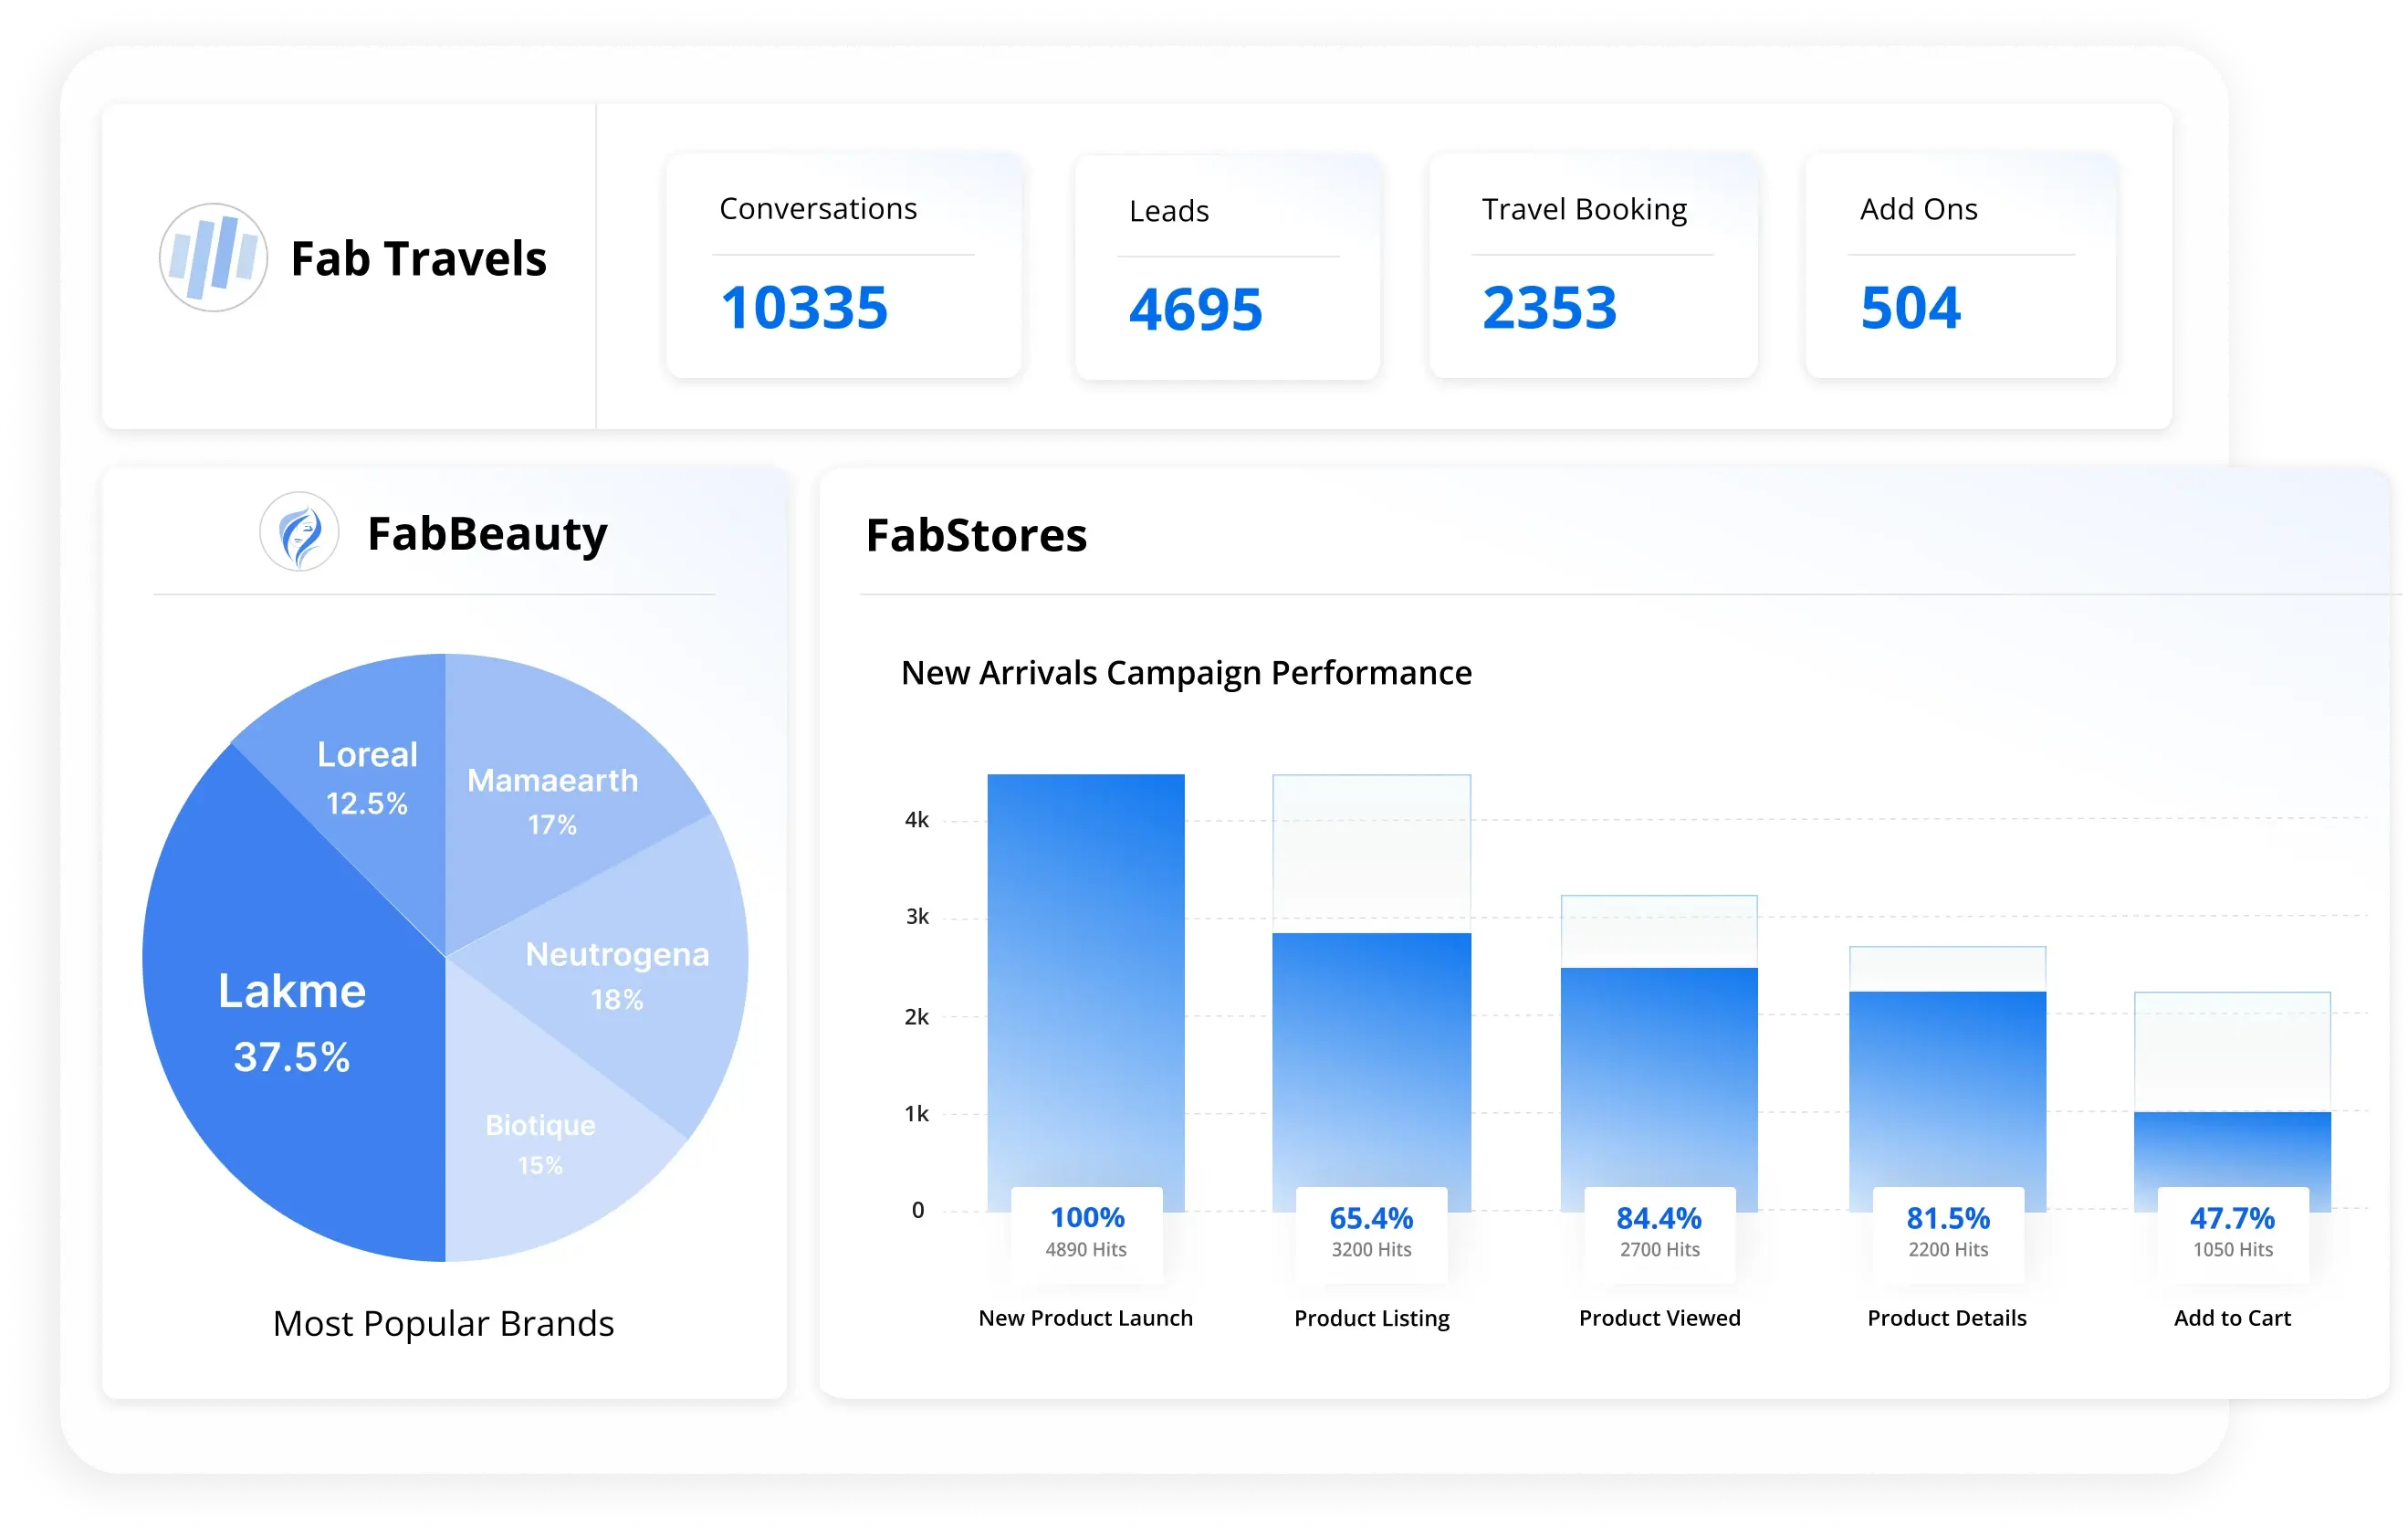Viewport: 2408px width, 1534px height.
Task: Open the Leads 4695 stat card
Action: (1227, 268)
